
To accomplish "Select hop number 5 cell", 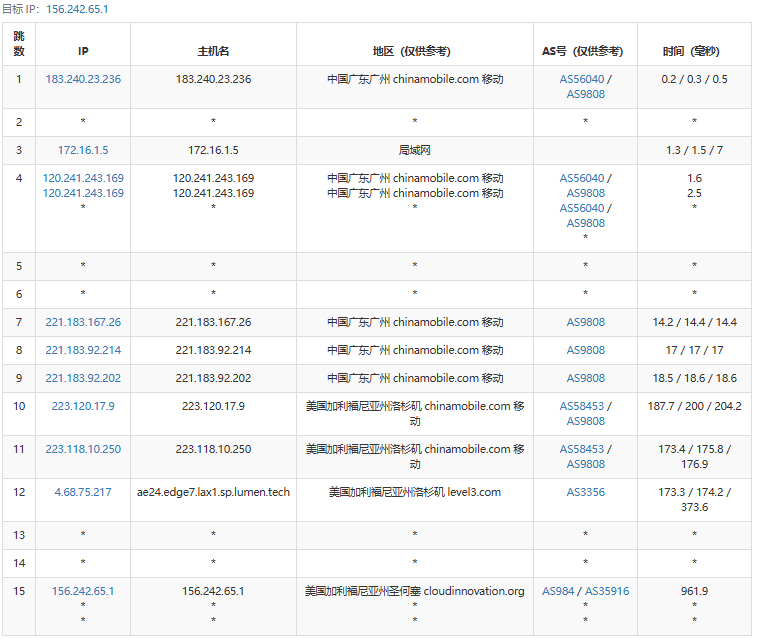I will click(x=19, y=266).
